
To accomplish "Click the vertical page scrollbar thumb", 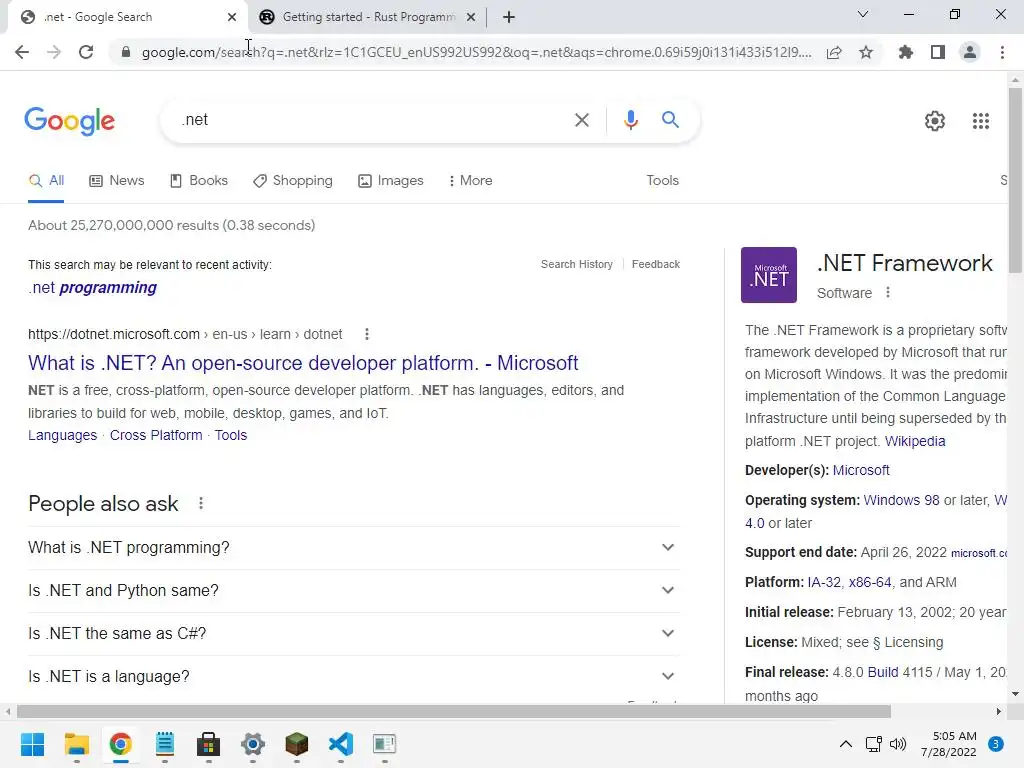I will [x=1015, y=180].
